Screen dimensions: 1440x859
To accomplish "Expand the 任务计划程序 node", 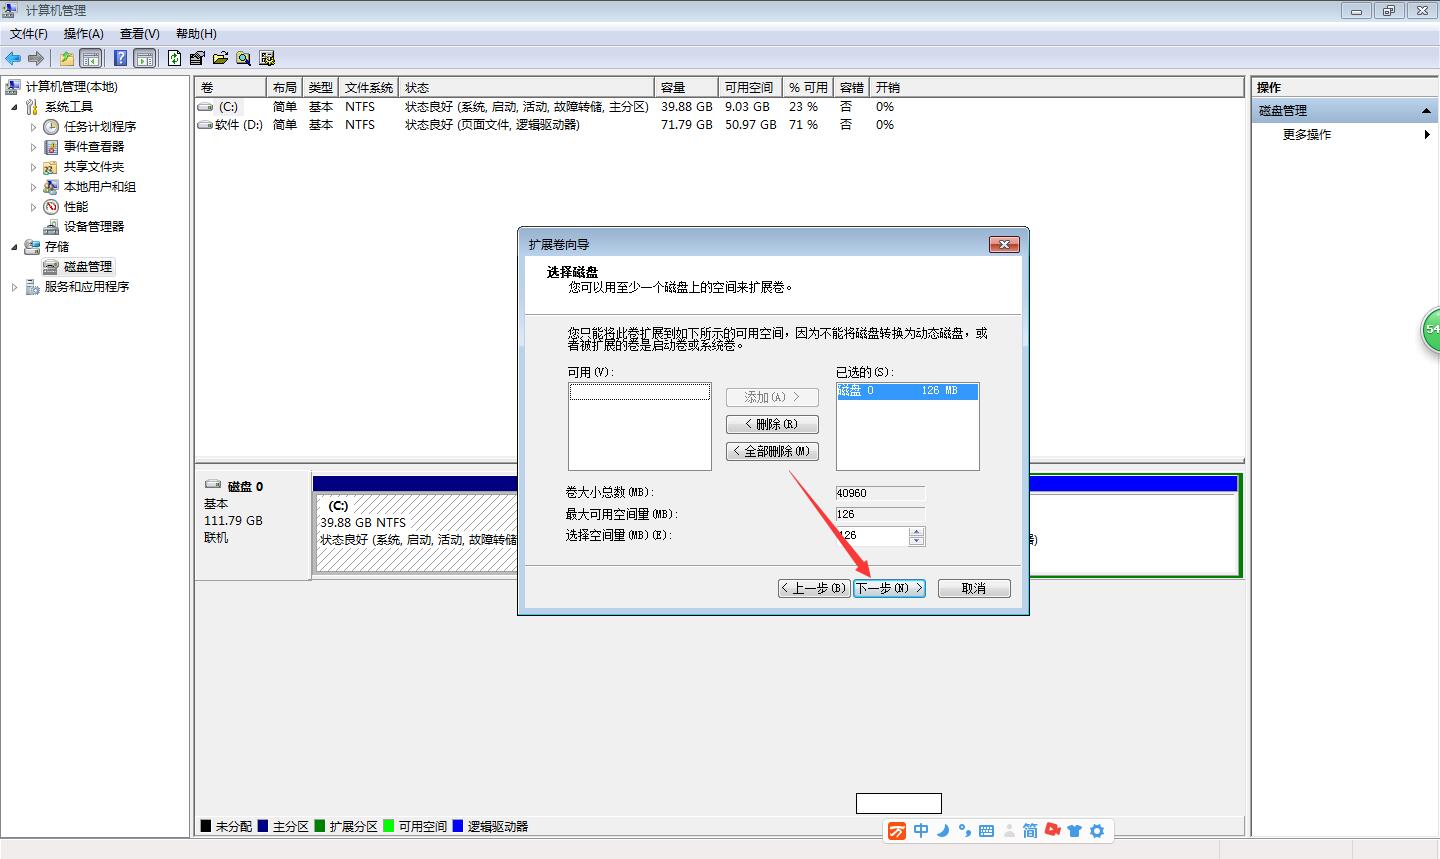I will click(33, 127).
